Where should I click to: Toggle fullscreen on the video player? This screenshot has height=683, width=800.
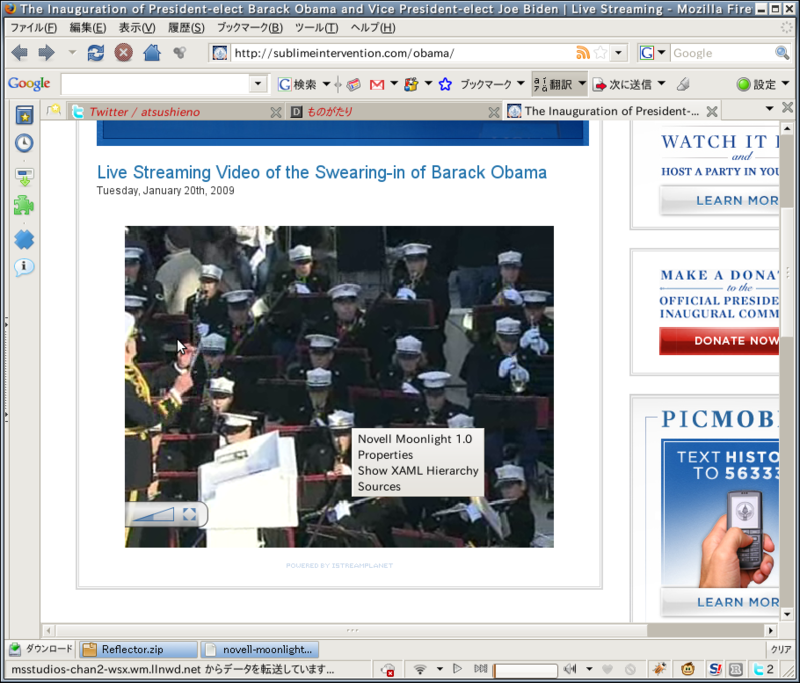tap(189, 514)
